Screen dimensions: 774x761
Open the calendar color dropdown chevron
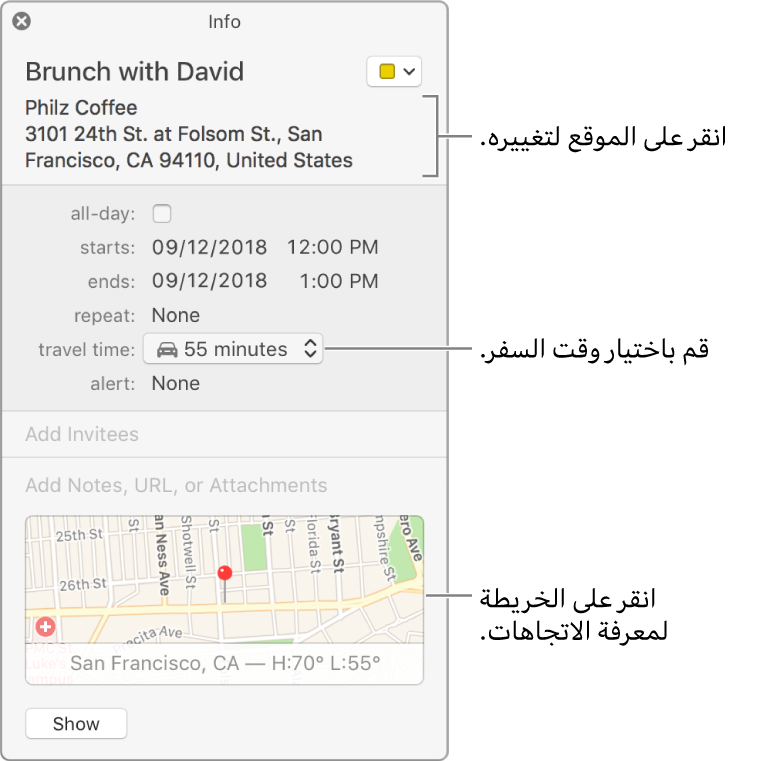[409, 72]
